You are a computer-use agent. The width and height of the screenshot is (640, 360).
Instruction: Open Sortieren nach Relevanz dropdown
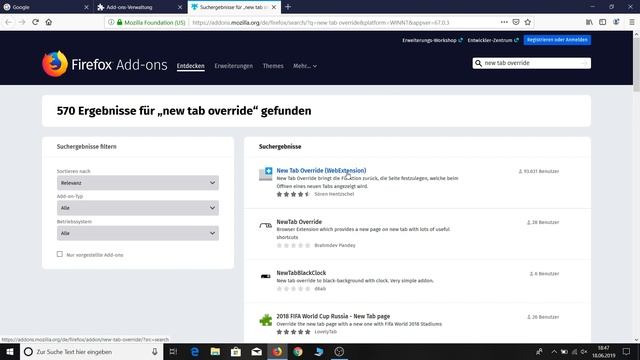point(138,183)
